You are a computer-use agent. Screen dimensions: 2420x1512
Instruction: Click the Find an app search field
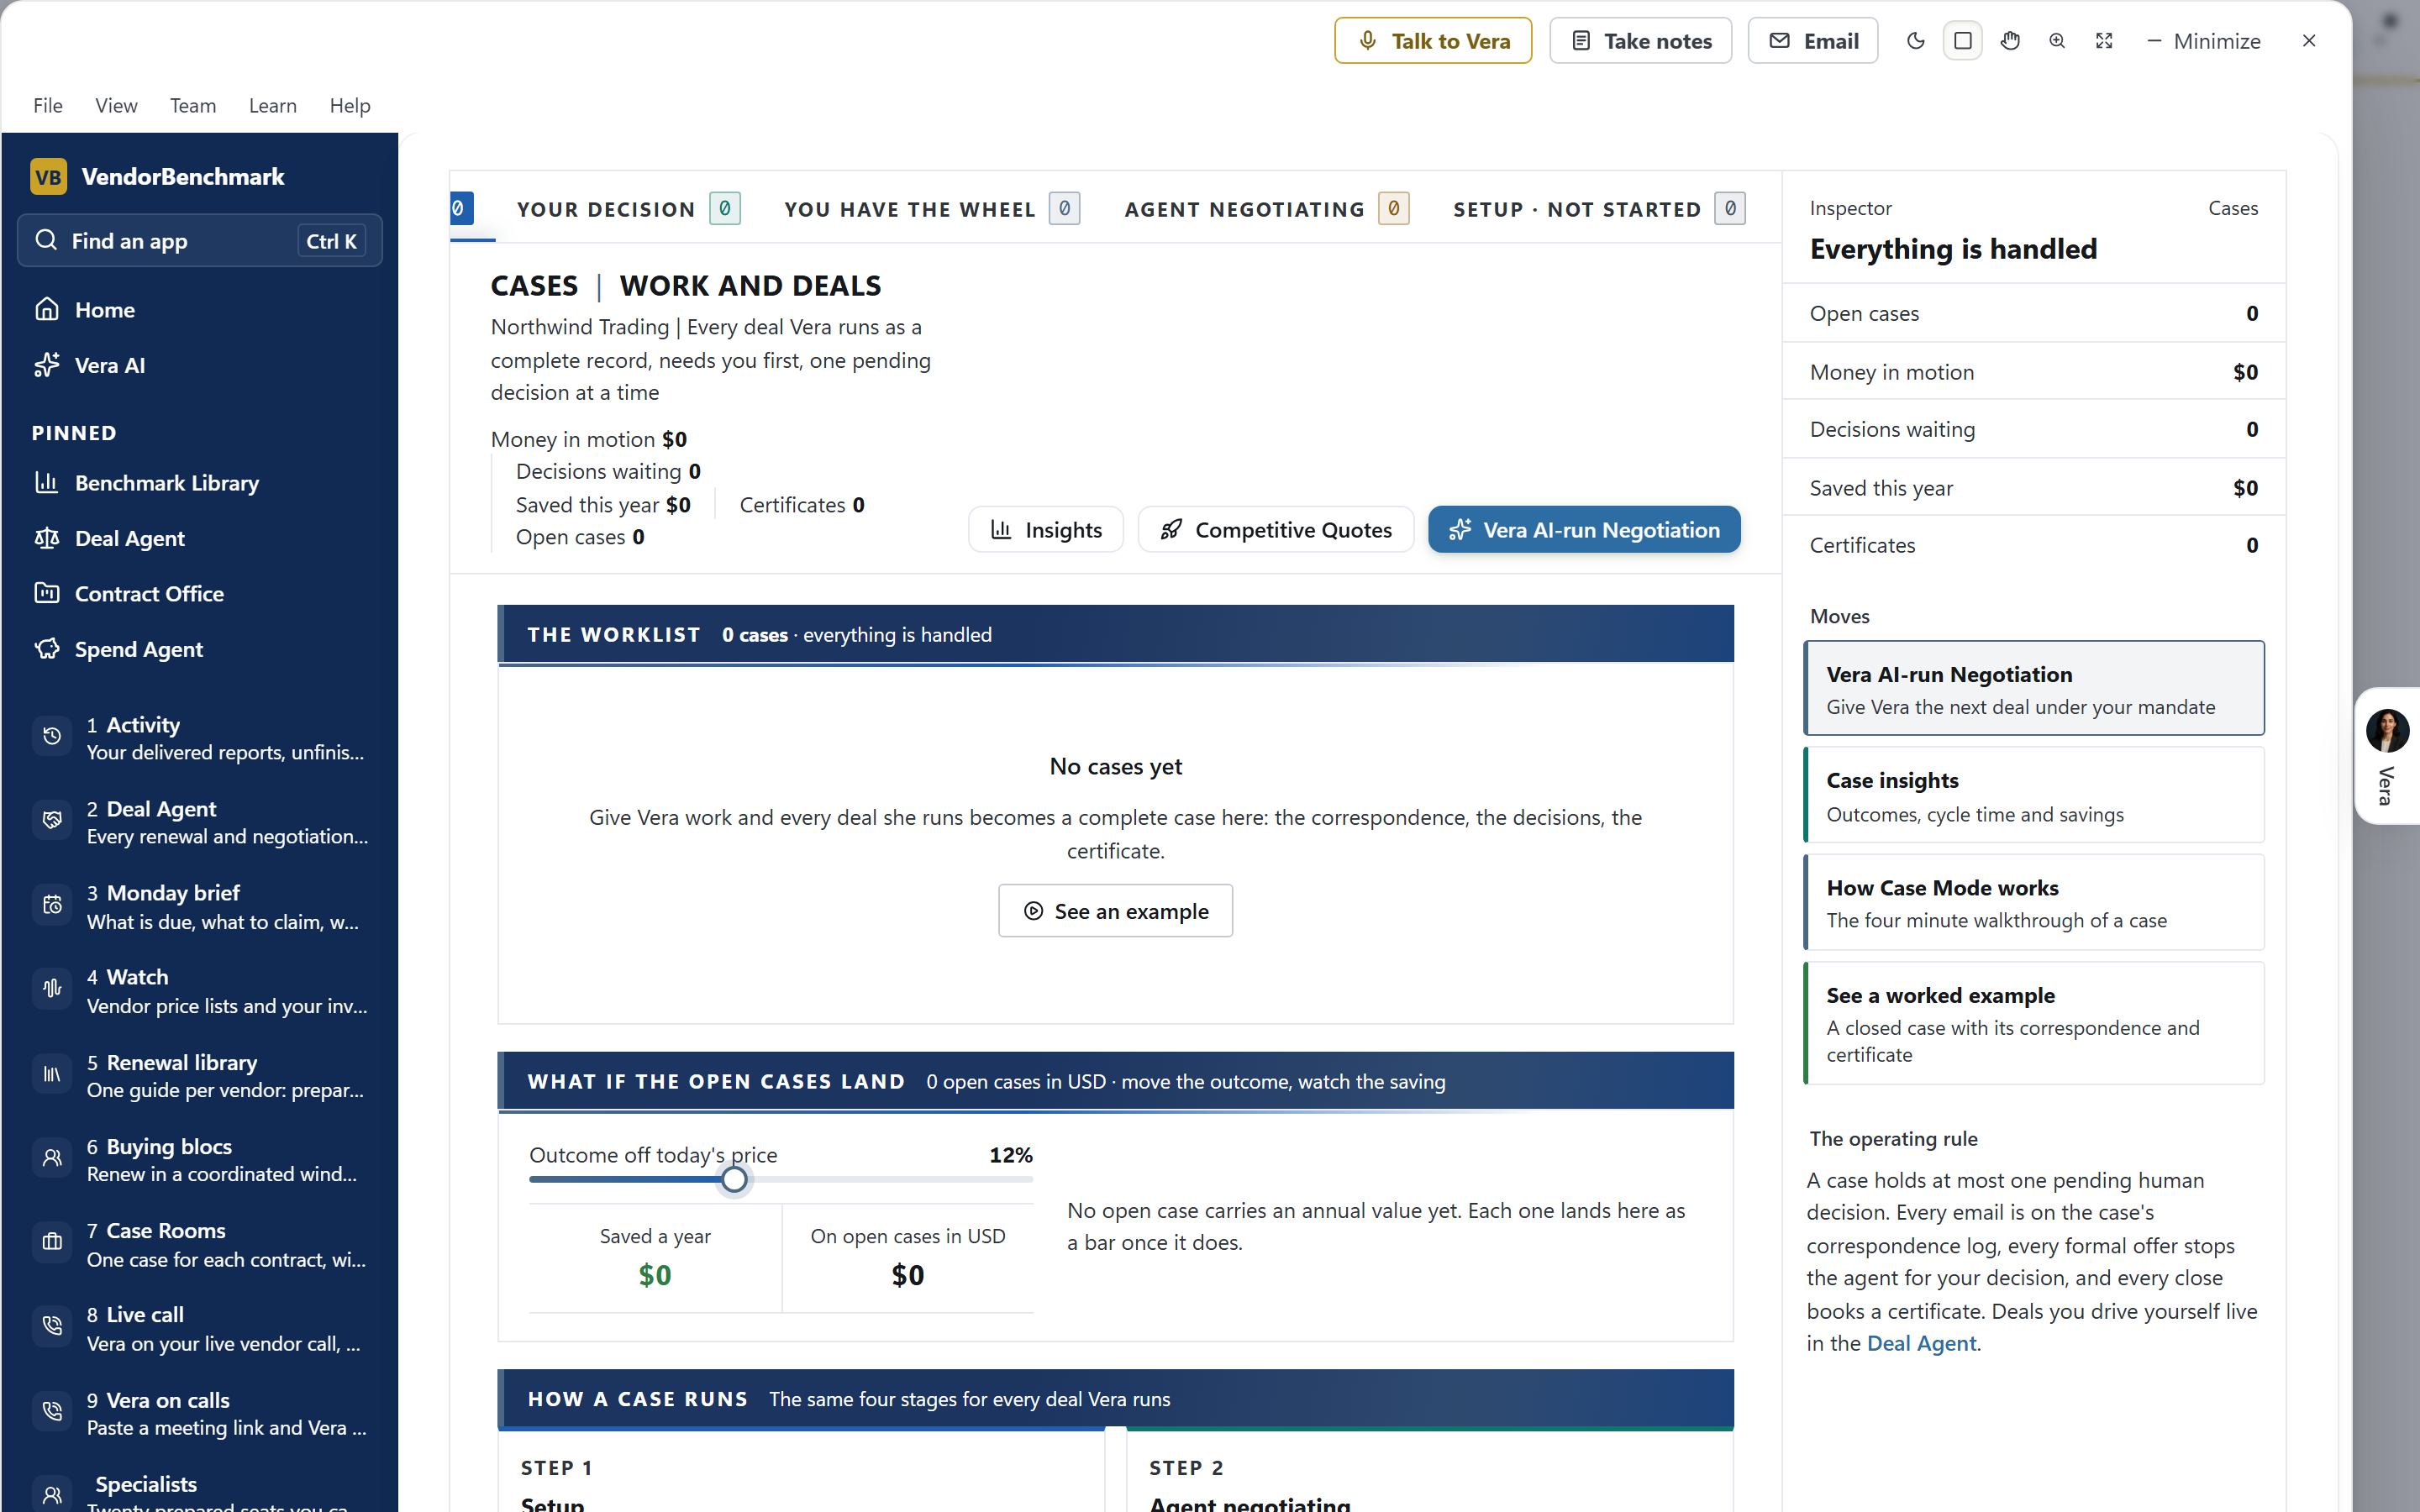pos(200,241)
